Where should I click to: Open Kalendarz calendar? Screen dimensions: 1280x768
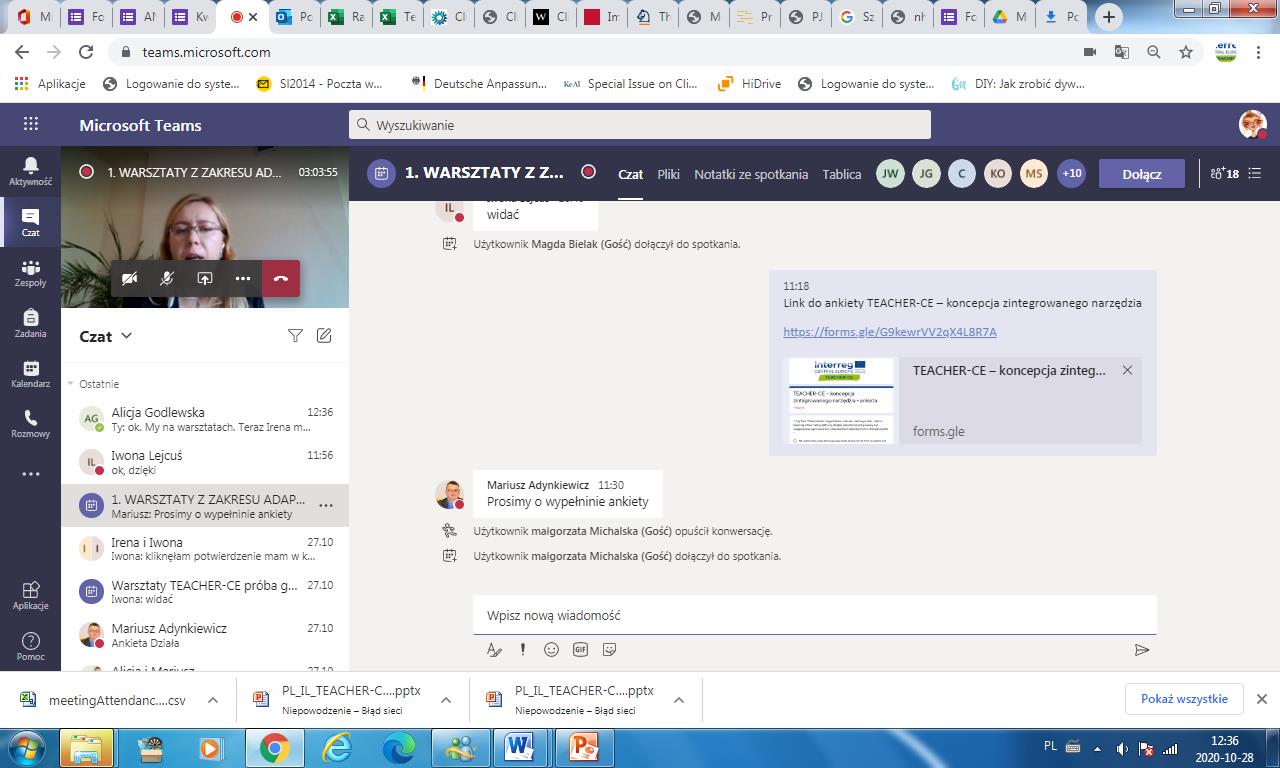tap(30, 374)
